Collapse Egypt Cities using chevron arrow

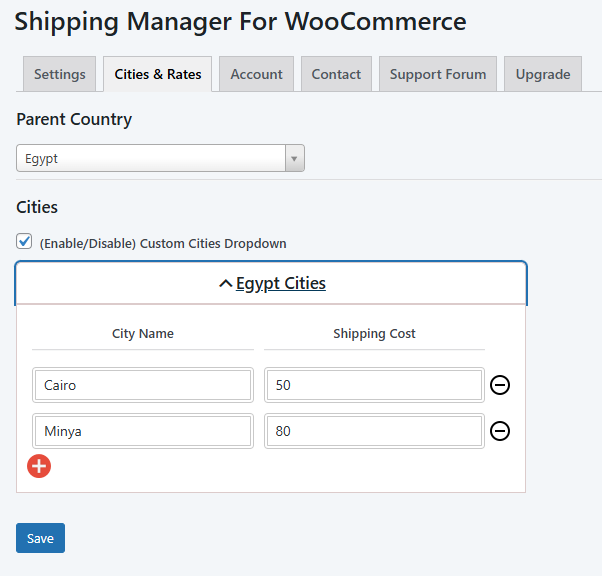226,284
